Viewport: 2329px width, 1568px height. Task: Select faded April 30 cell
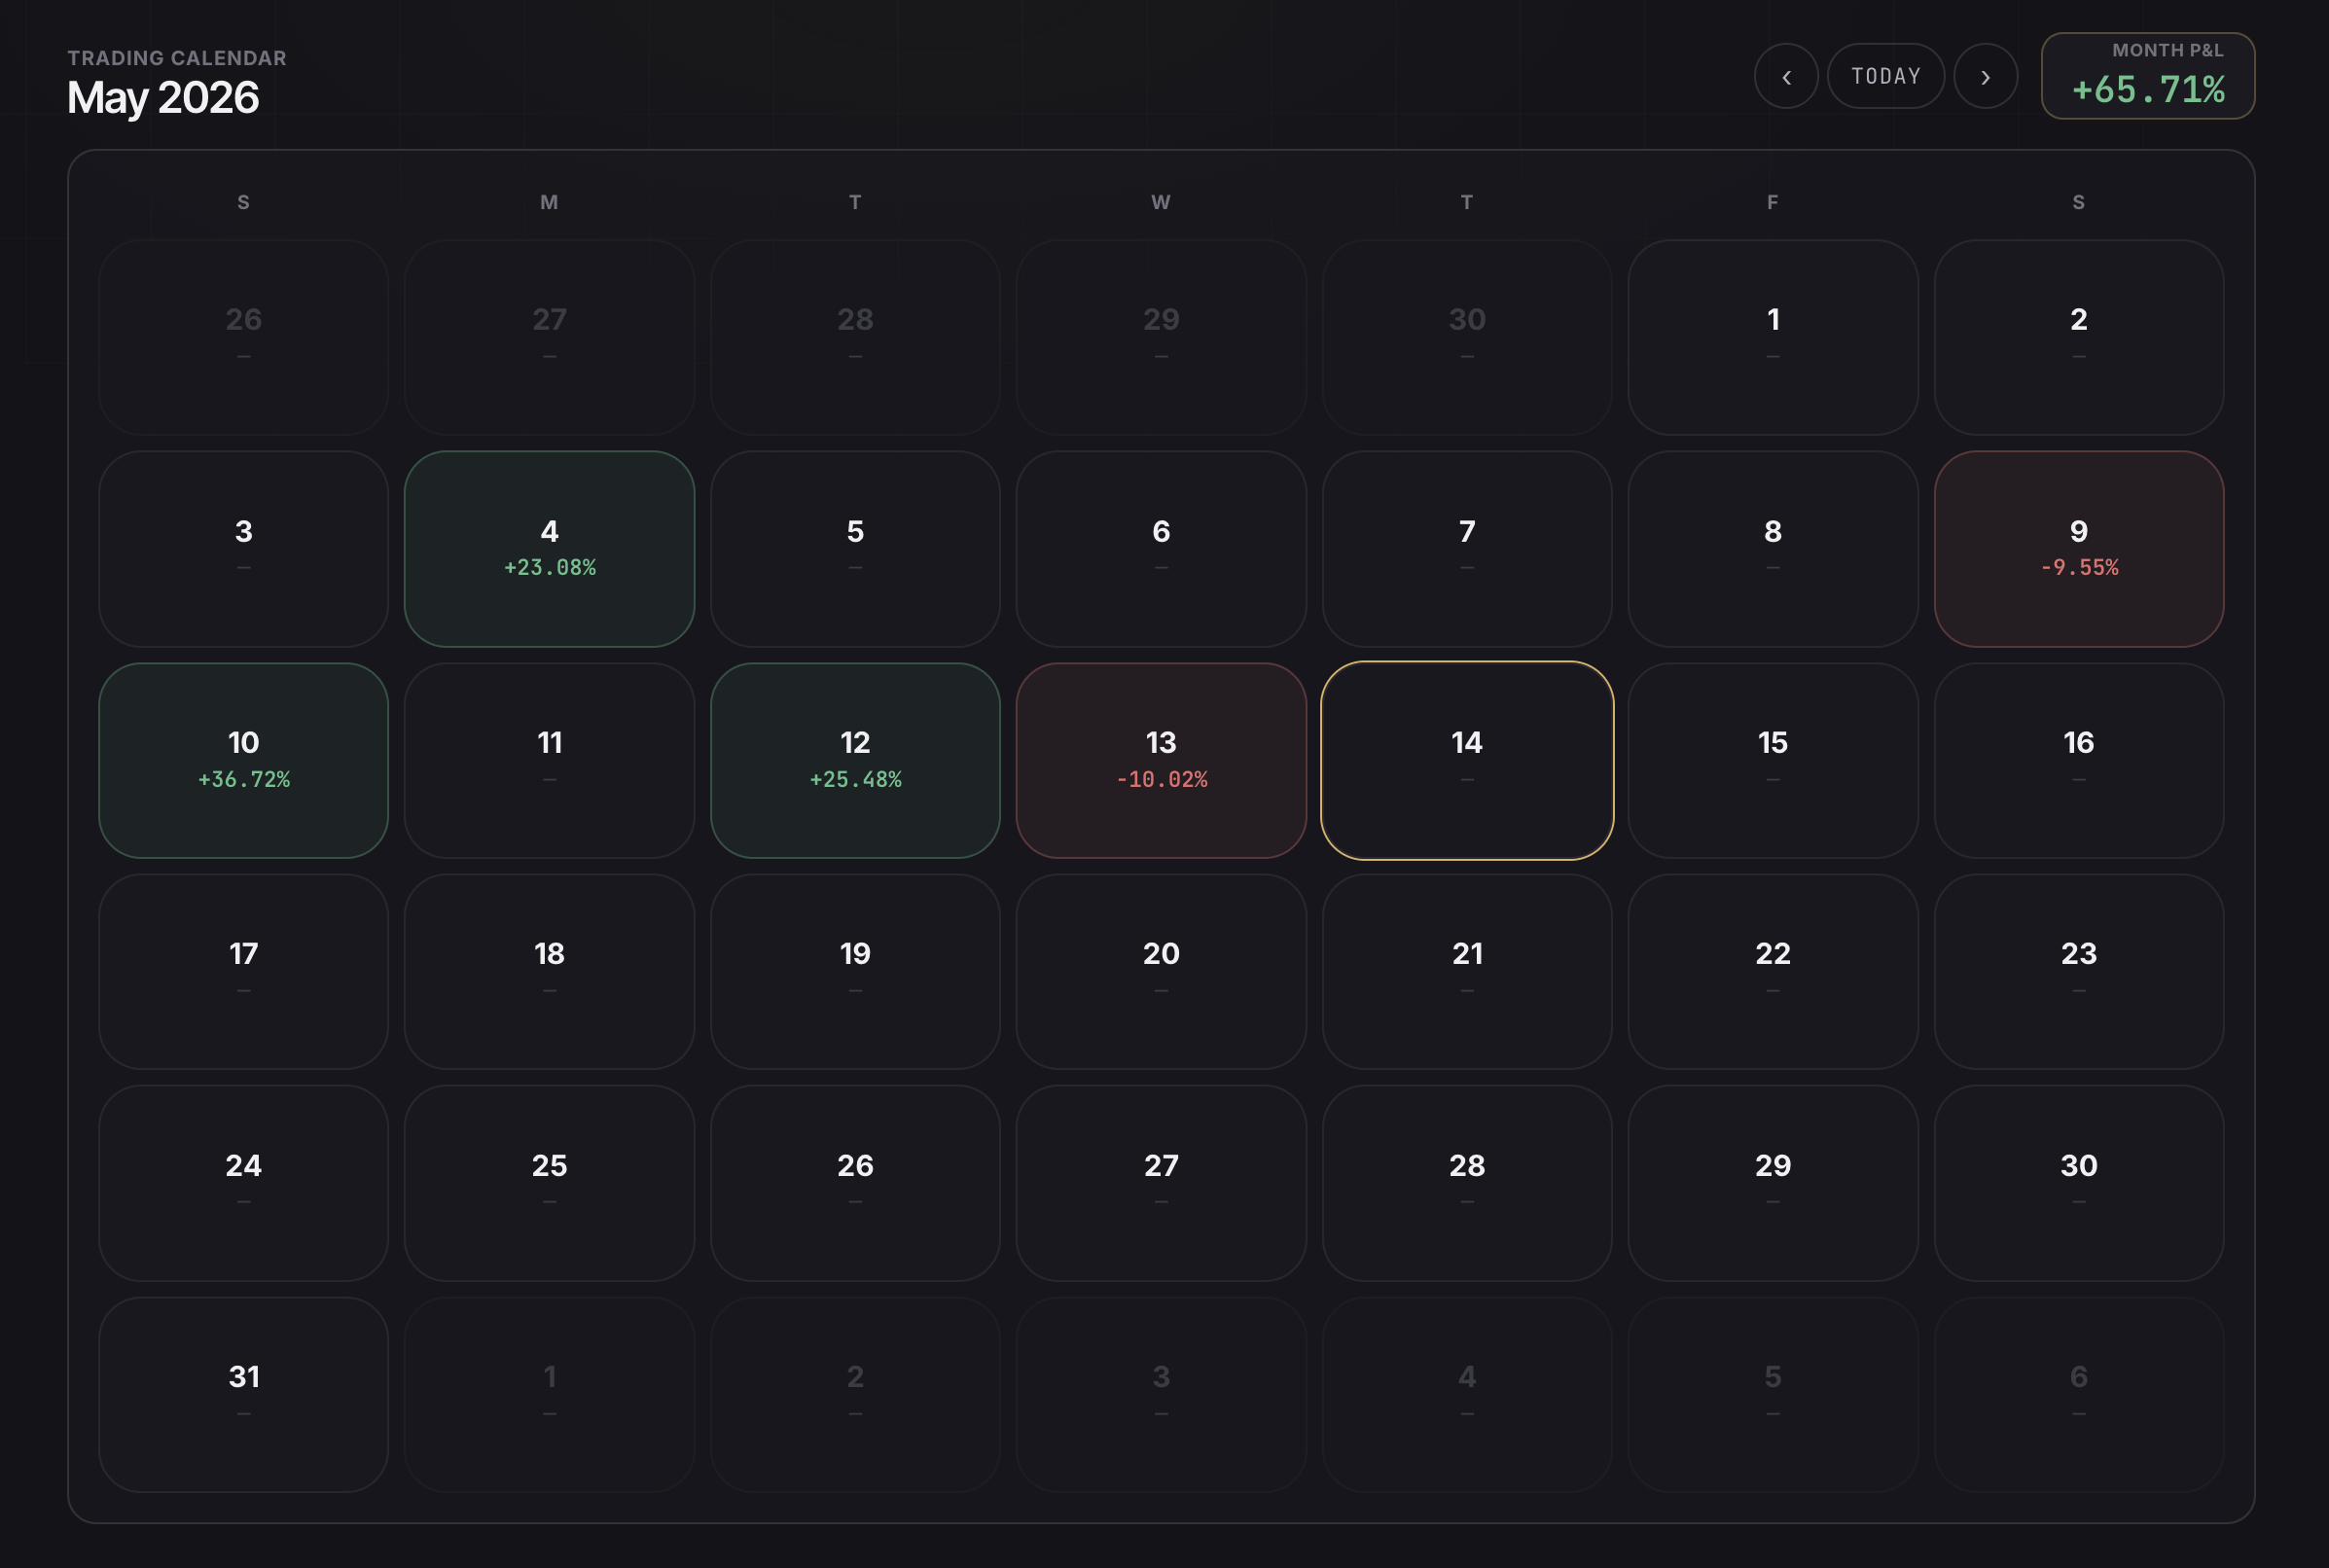[x=1467, y=337]
